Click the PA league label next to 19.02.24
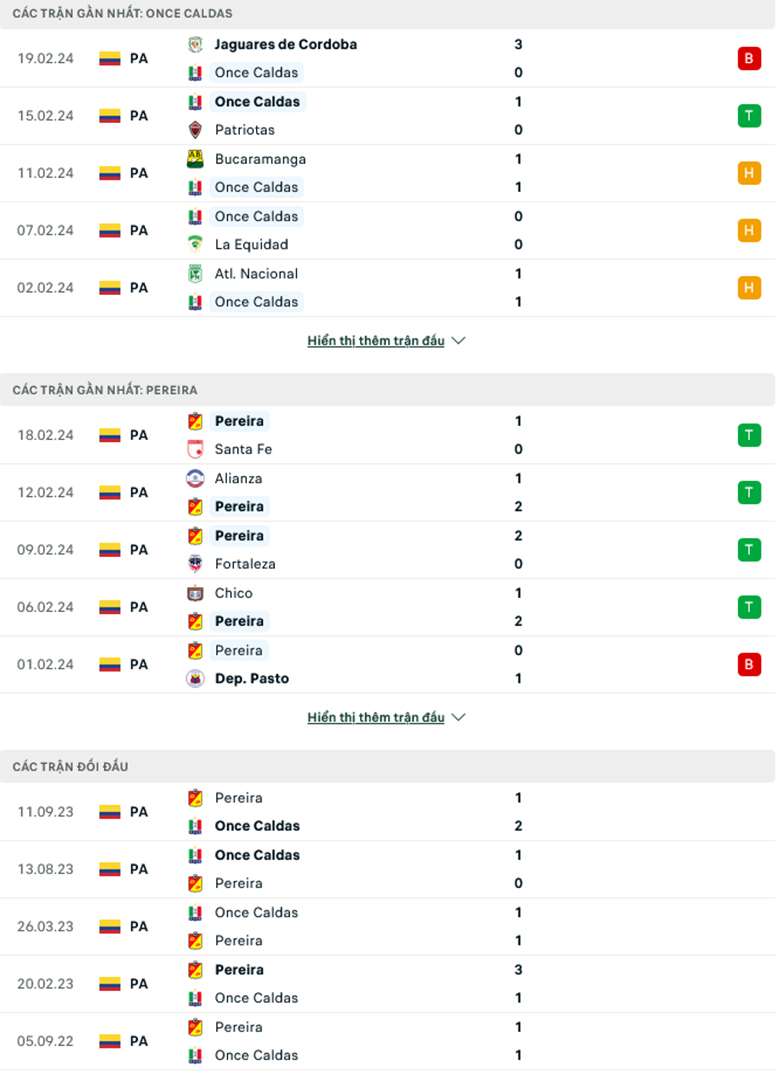 [x=140, y=58]
